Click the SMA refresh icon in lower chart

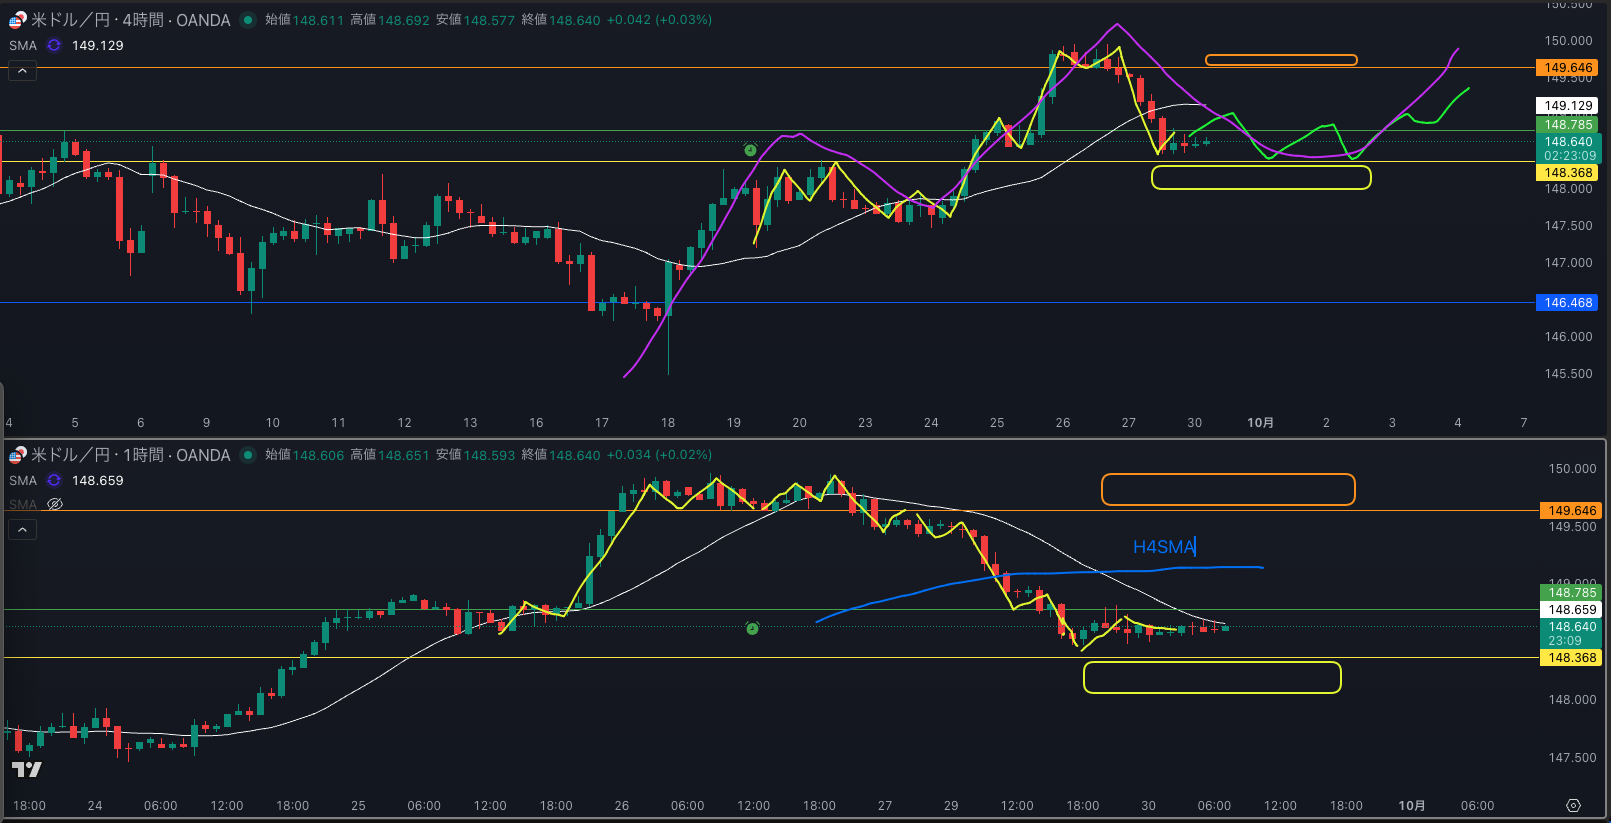(x=54, y=480)
